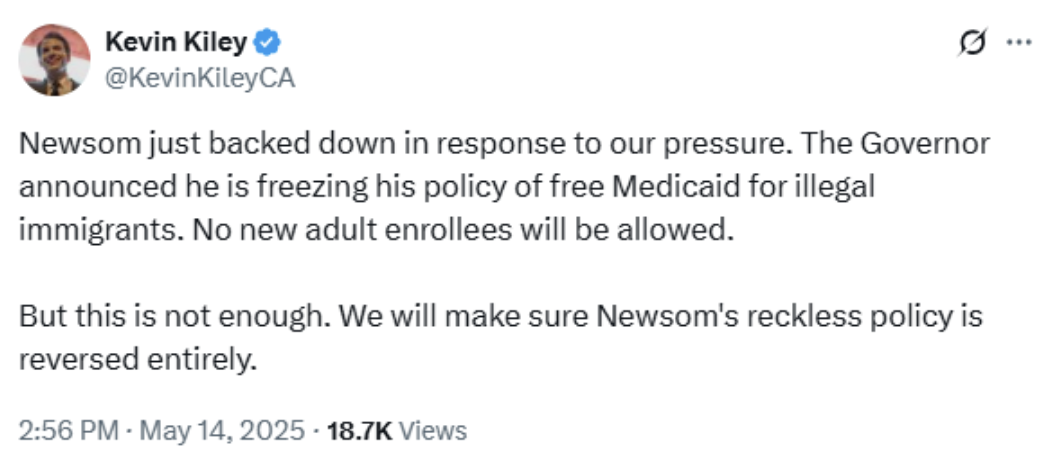
Task: Open the three-dot more options menu
Action: (1019, 42)
